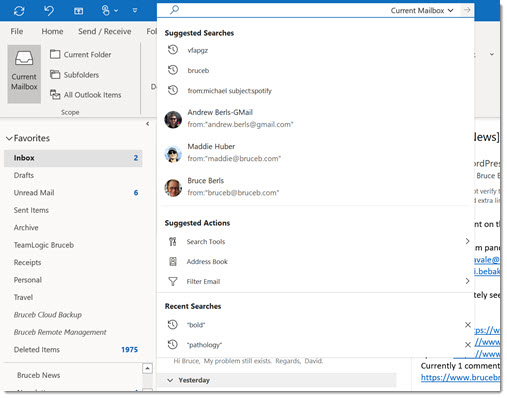Remove the "pathology" recent search entry
Image resolution: width=507 pixels, height=398 pixels.
click(468, 345)
